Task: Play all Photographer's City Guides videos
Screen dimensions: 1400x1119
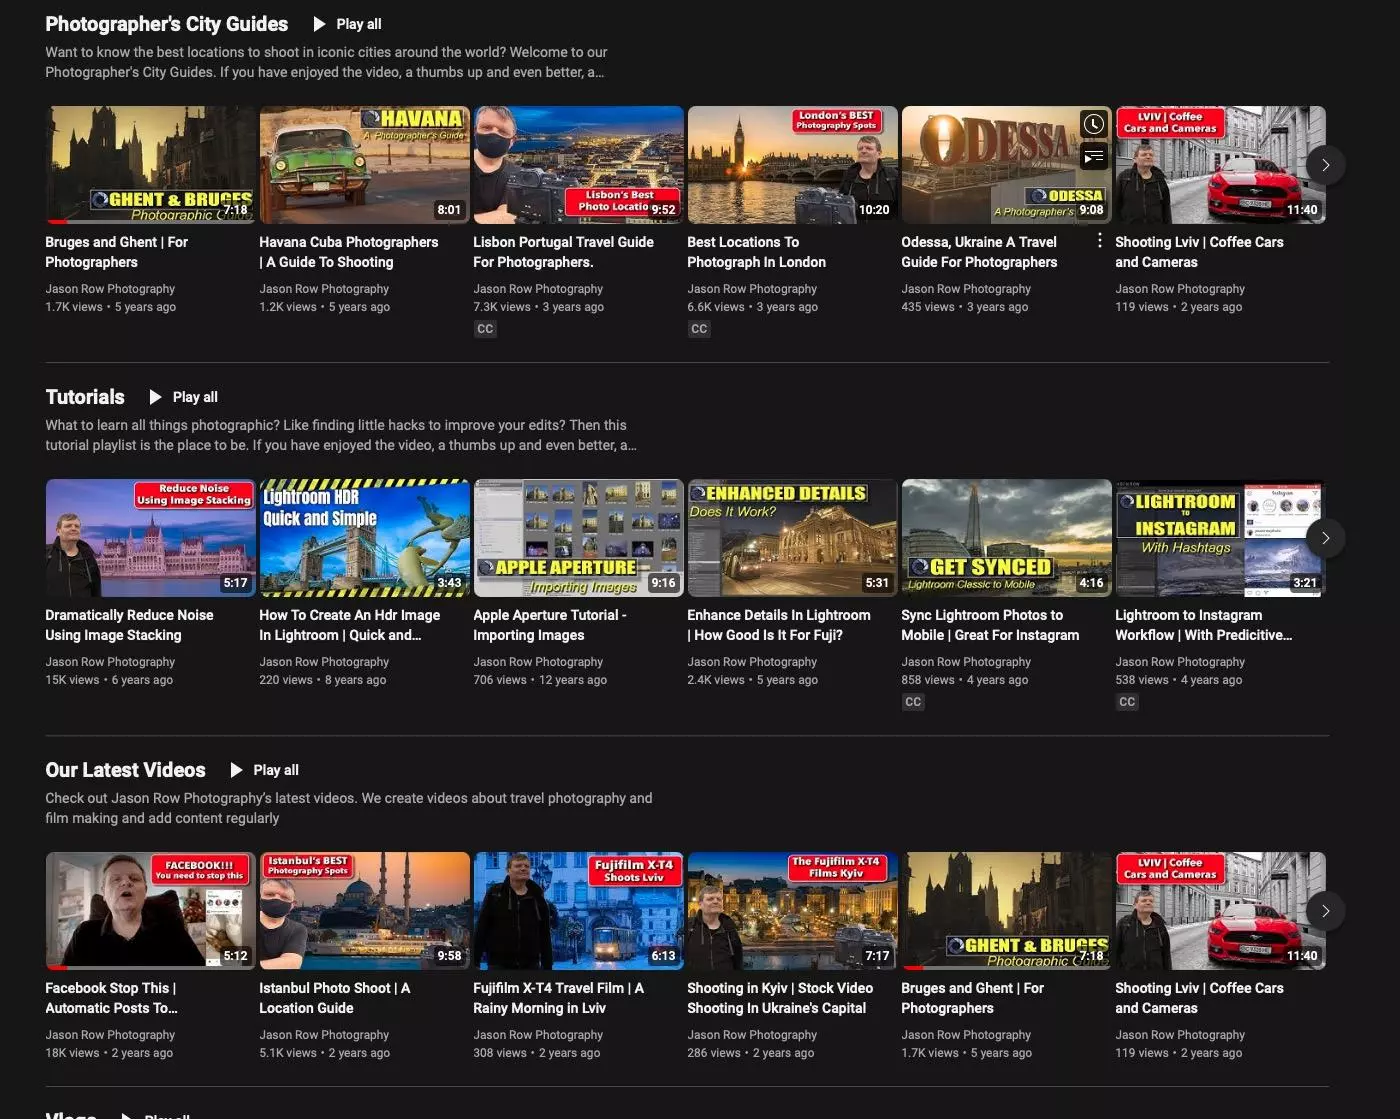Action: [x=348, y=24]
